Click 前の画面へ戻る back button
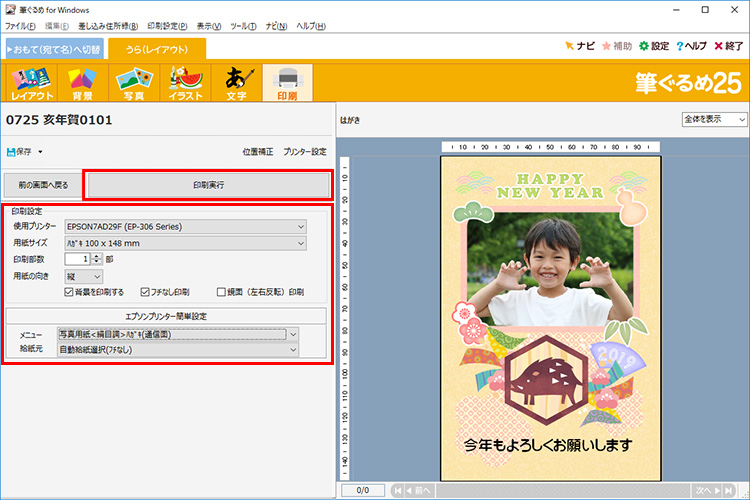Image resolution: width=750 pixels, height=500 pixels. tap(43, 185)
